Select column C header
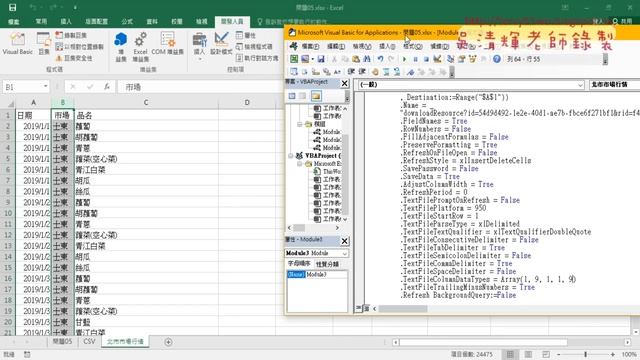This screenshot has height=360, width=640. coord(146,102)
